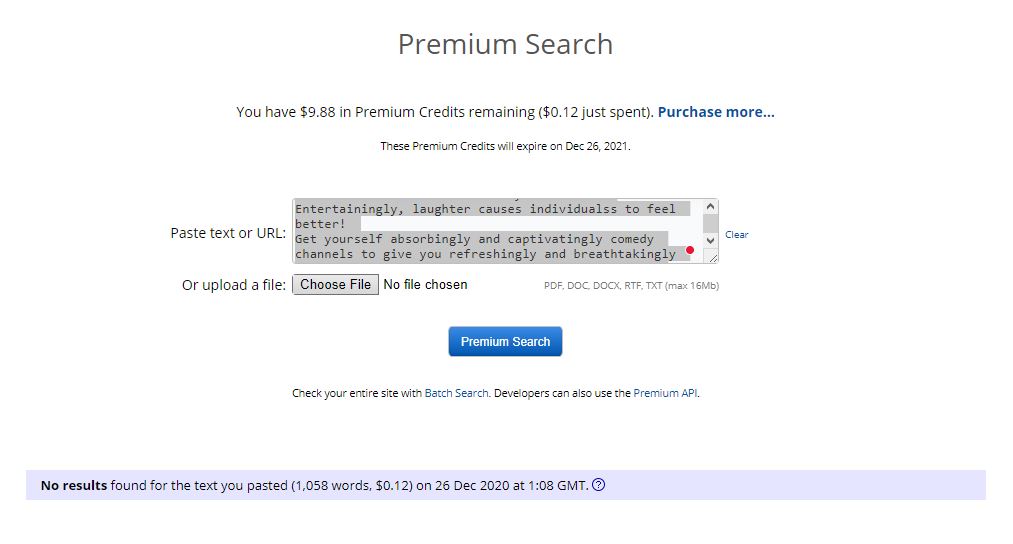The image size is (1013, 544).
Task: Open the Purchase more link
Action: coord(716,112)
